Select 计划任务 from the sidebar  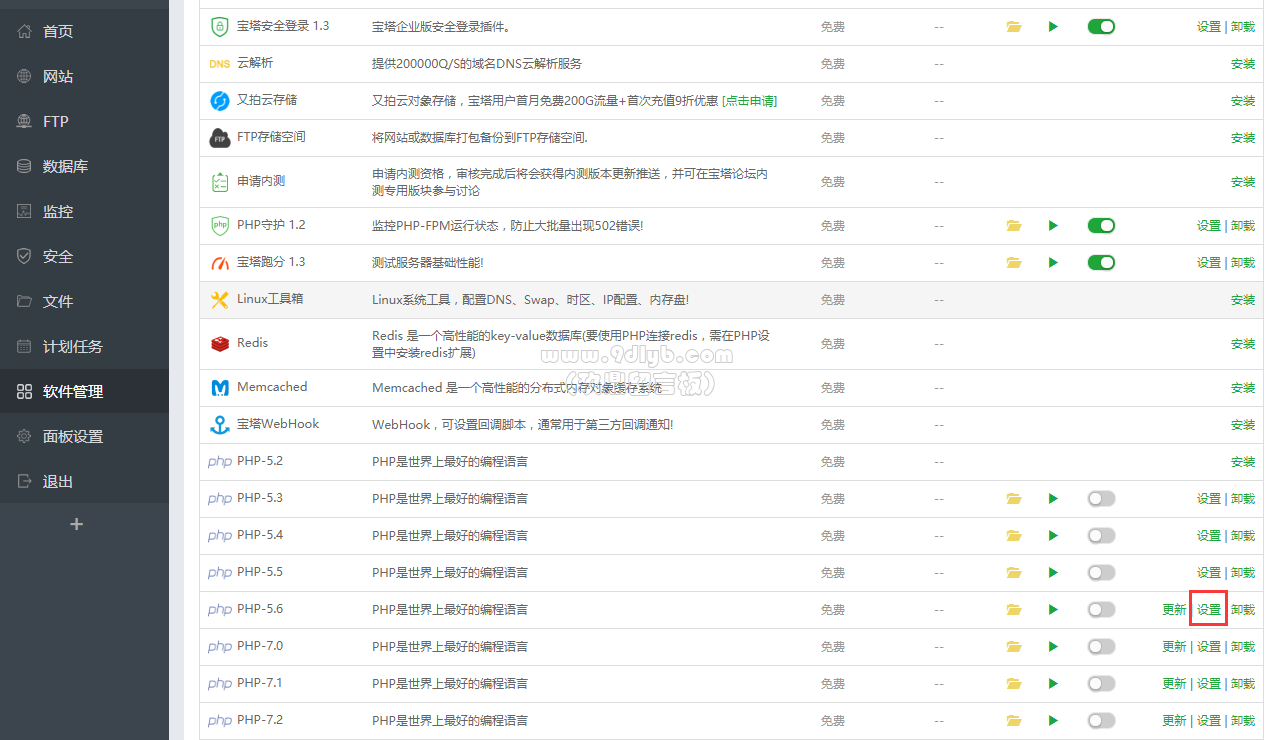pyautogui.click(x=72, y=347)
